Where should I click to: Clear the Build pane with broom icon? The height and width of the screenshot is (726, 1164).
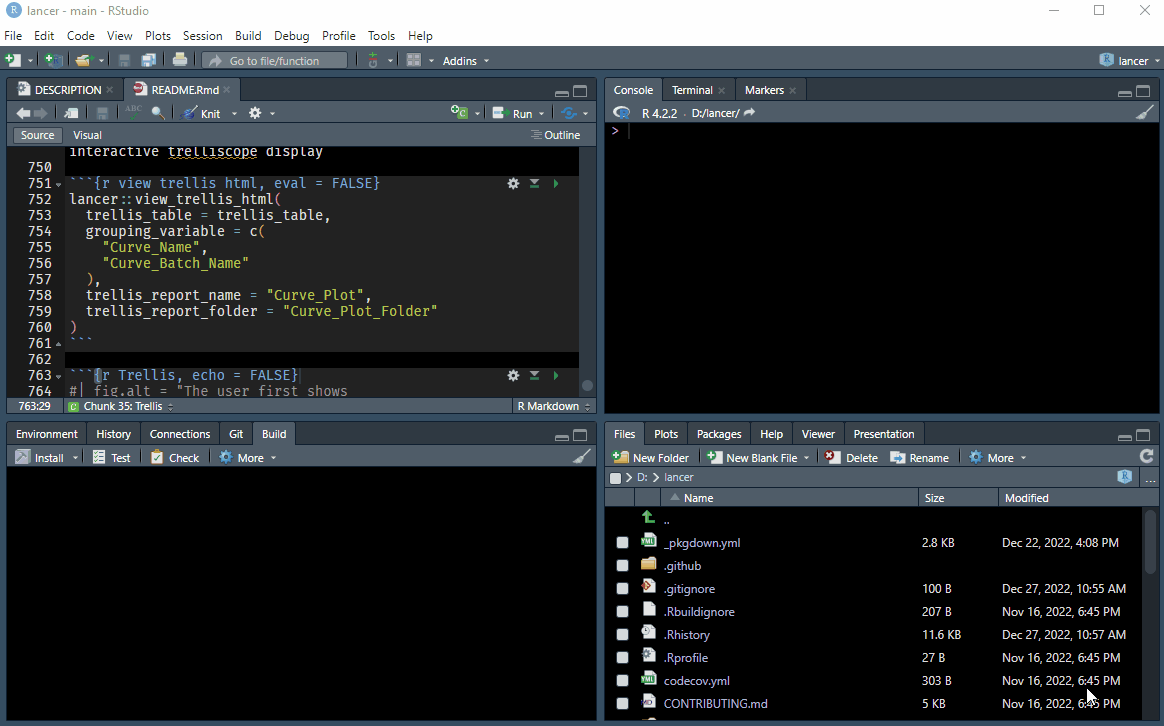583,457
